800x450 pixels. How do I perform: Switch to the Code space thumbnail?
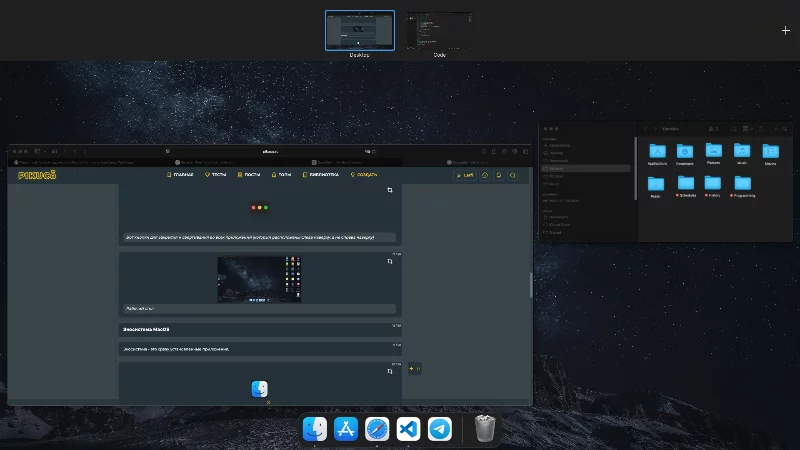tap(440, 31)
